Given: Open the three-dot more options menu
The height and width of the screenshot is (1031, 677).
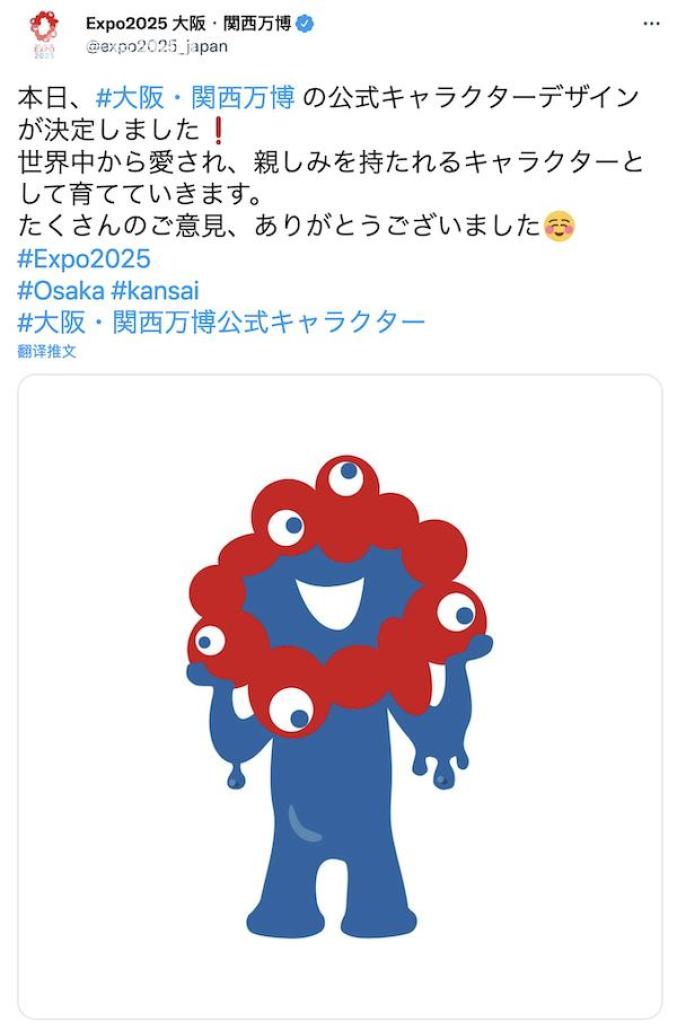Looking at the screenshot, I should point(651,24).
